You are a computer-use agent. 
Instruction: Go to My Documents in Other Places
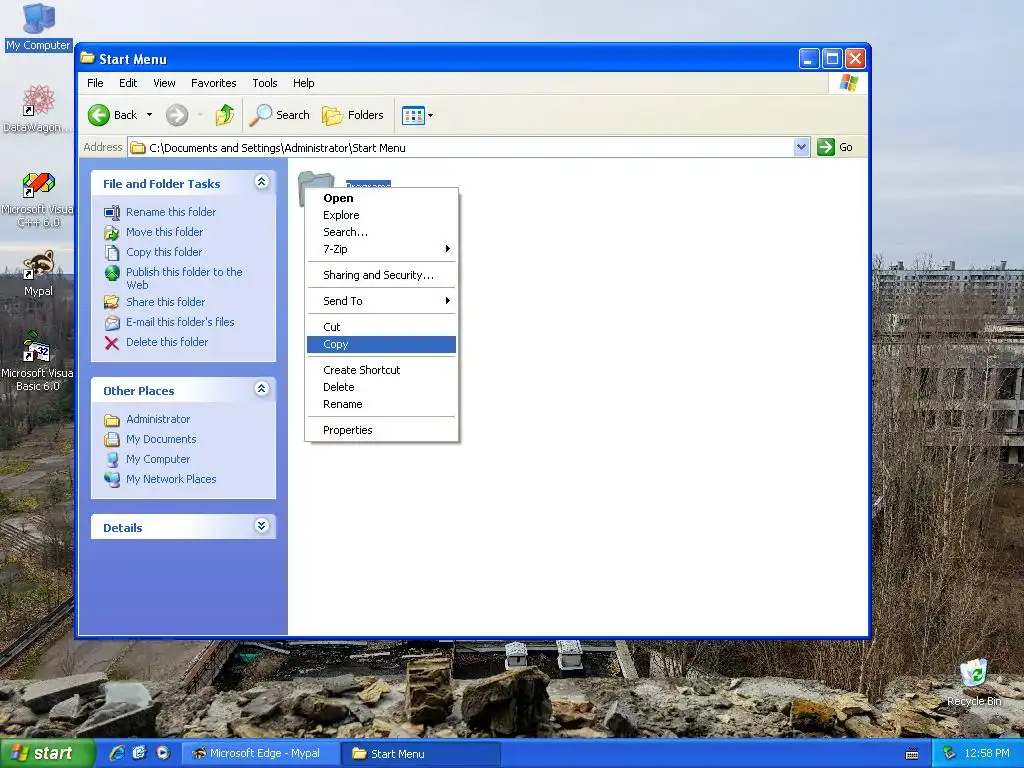[161, 440]
